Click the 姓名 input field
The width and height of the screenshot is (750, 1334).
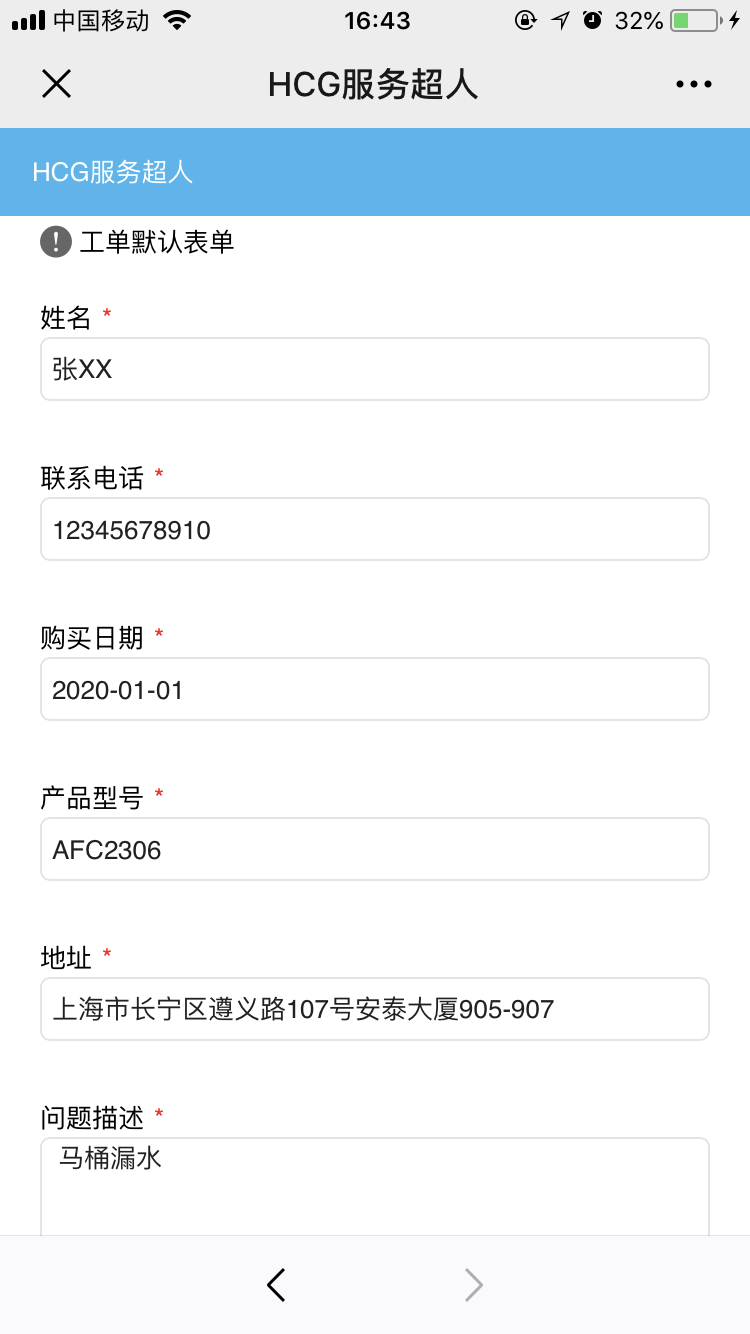click(375, 369)
